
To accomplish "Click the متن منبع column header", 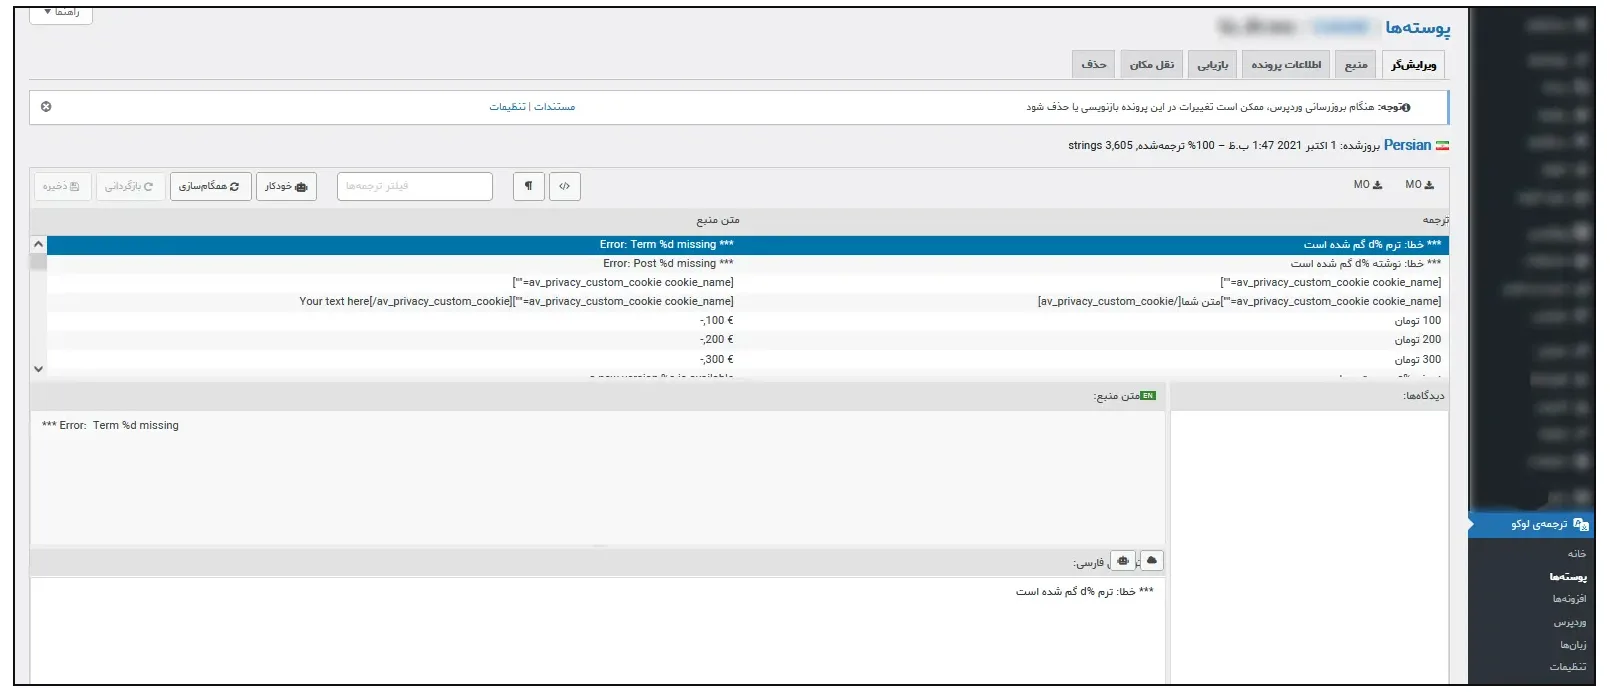I will (718, 220).
